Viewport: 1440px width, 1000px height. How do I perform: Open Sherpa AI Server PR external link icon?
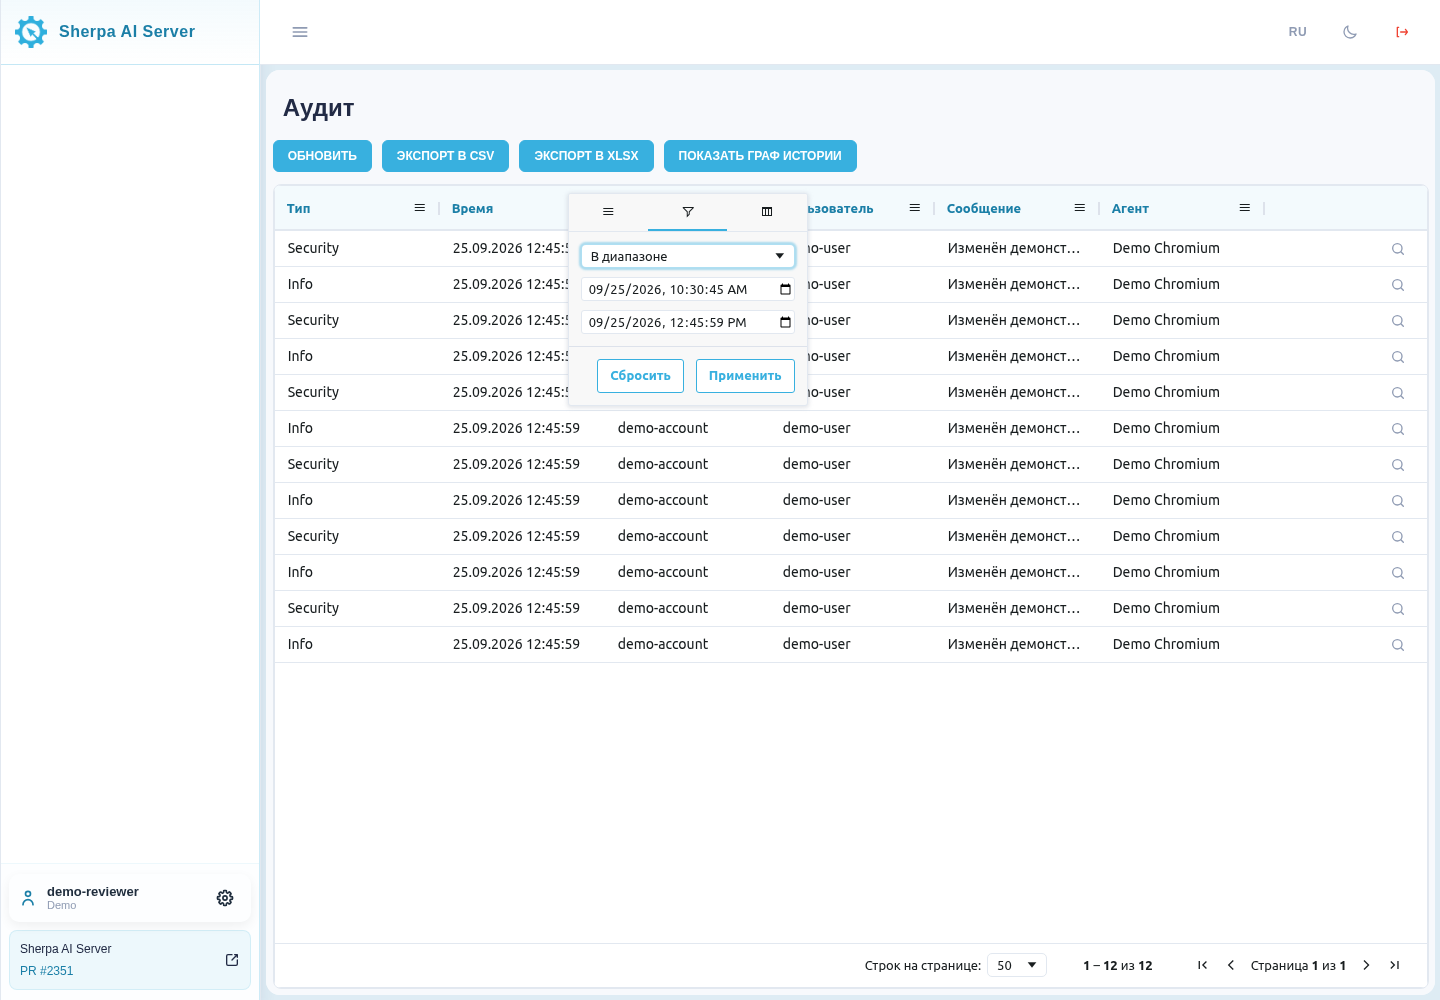click(x=232, y=960)
